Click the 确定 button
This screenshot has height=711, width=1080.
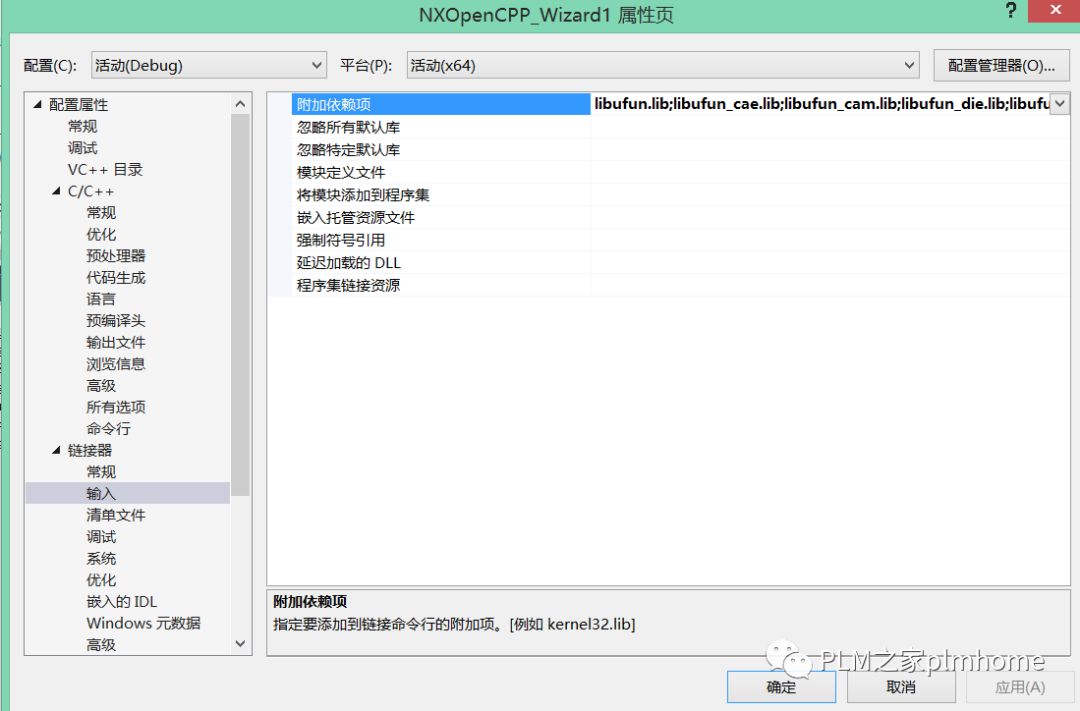click(781, 687)
